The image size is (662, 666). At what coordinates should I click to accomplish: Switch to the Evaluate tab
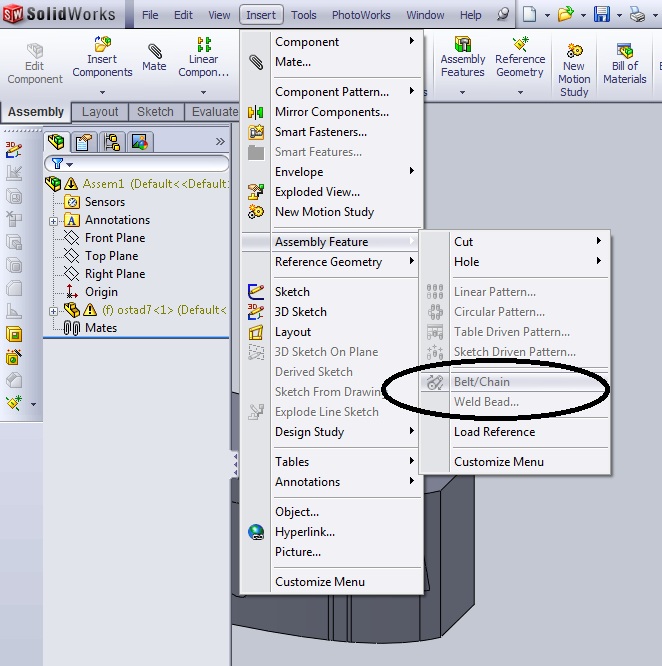tap(214, 112)
